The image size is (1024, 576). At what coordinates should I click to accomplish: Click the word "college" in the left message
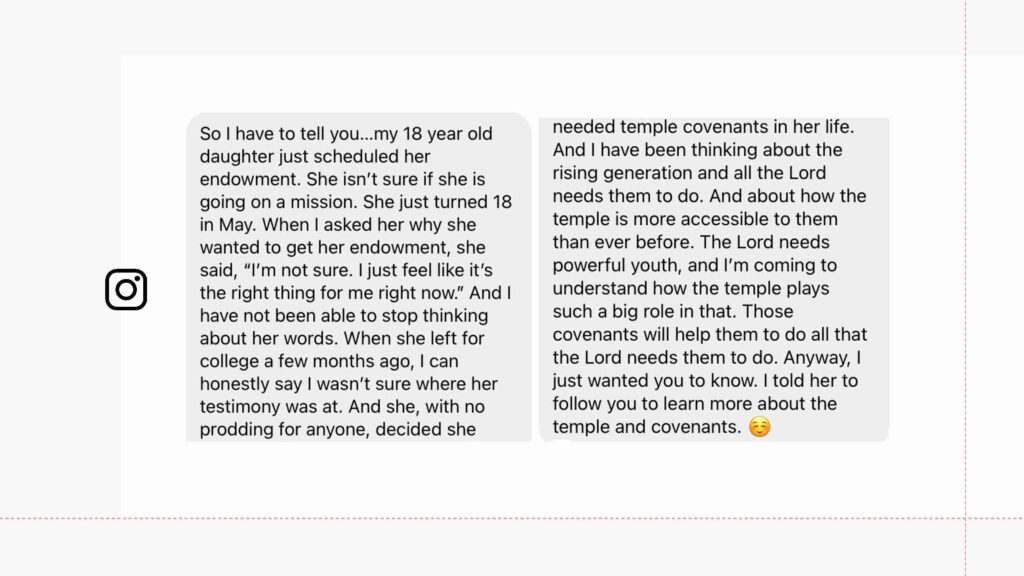[x=229, y=361]
